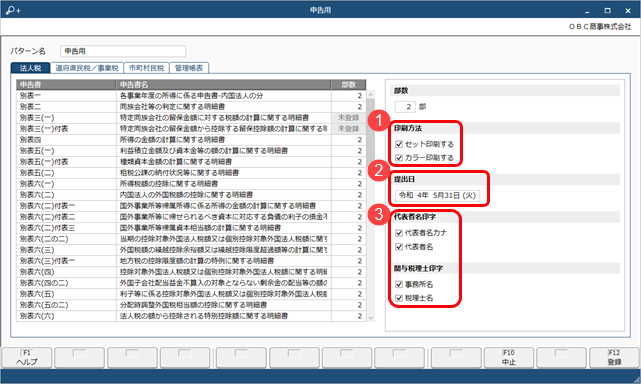Select the 別表六(二) row

191,195
